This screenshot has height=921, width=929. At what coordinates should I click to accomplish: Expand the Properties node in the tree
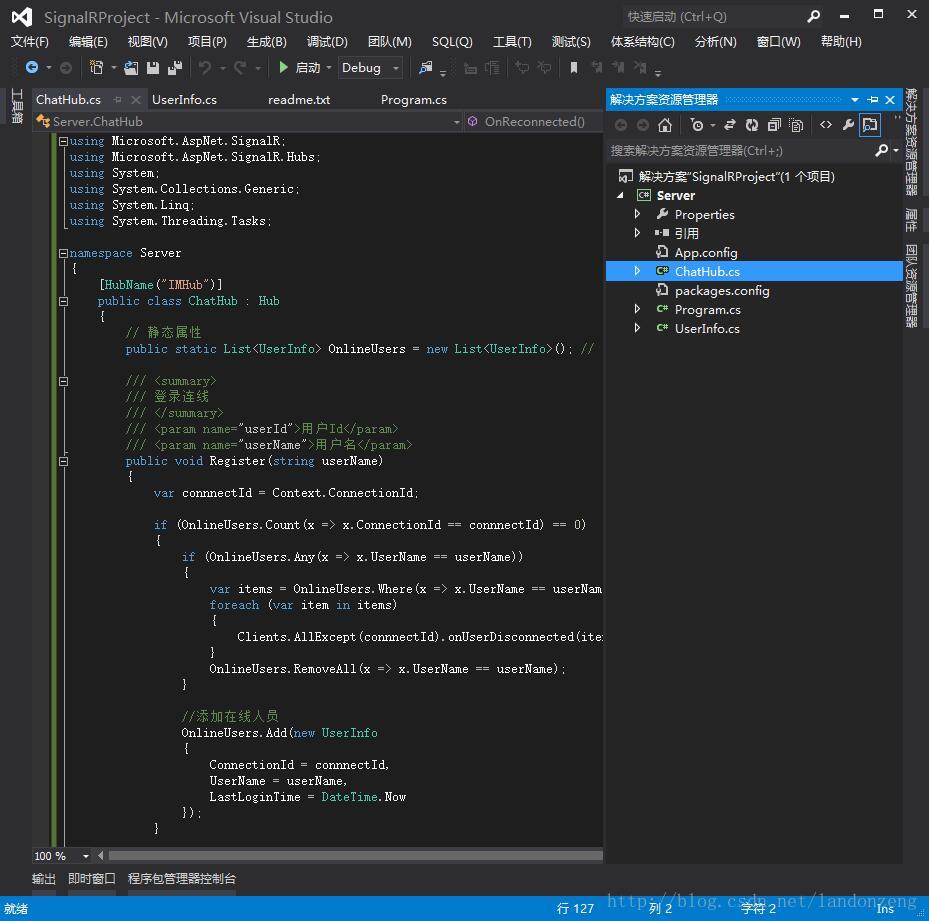pos(637,214)
